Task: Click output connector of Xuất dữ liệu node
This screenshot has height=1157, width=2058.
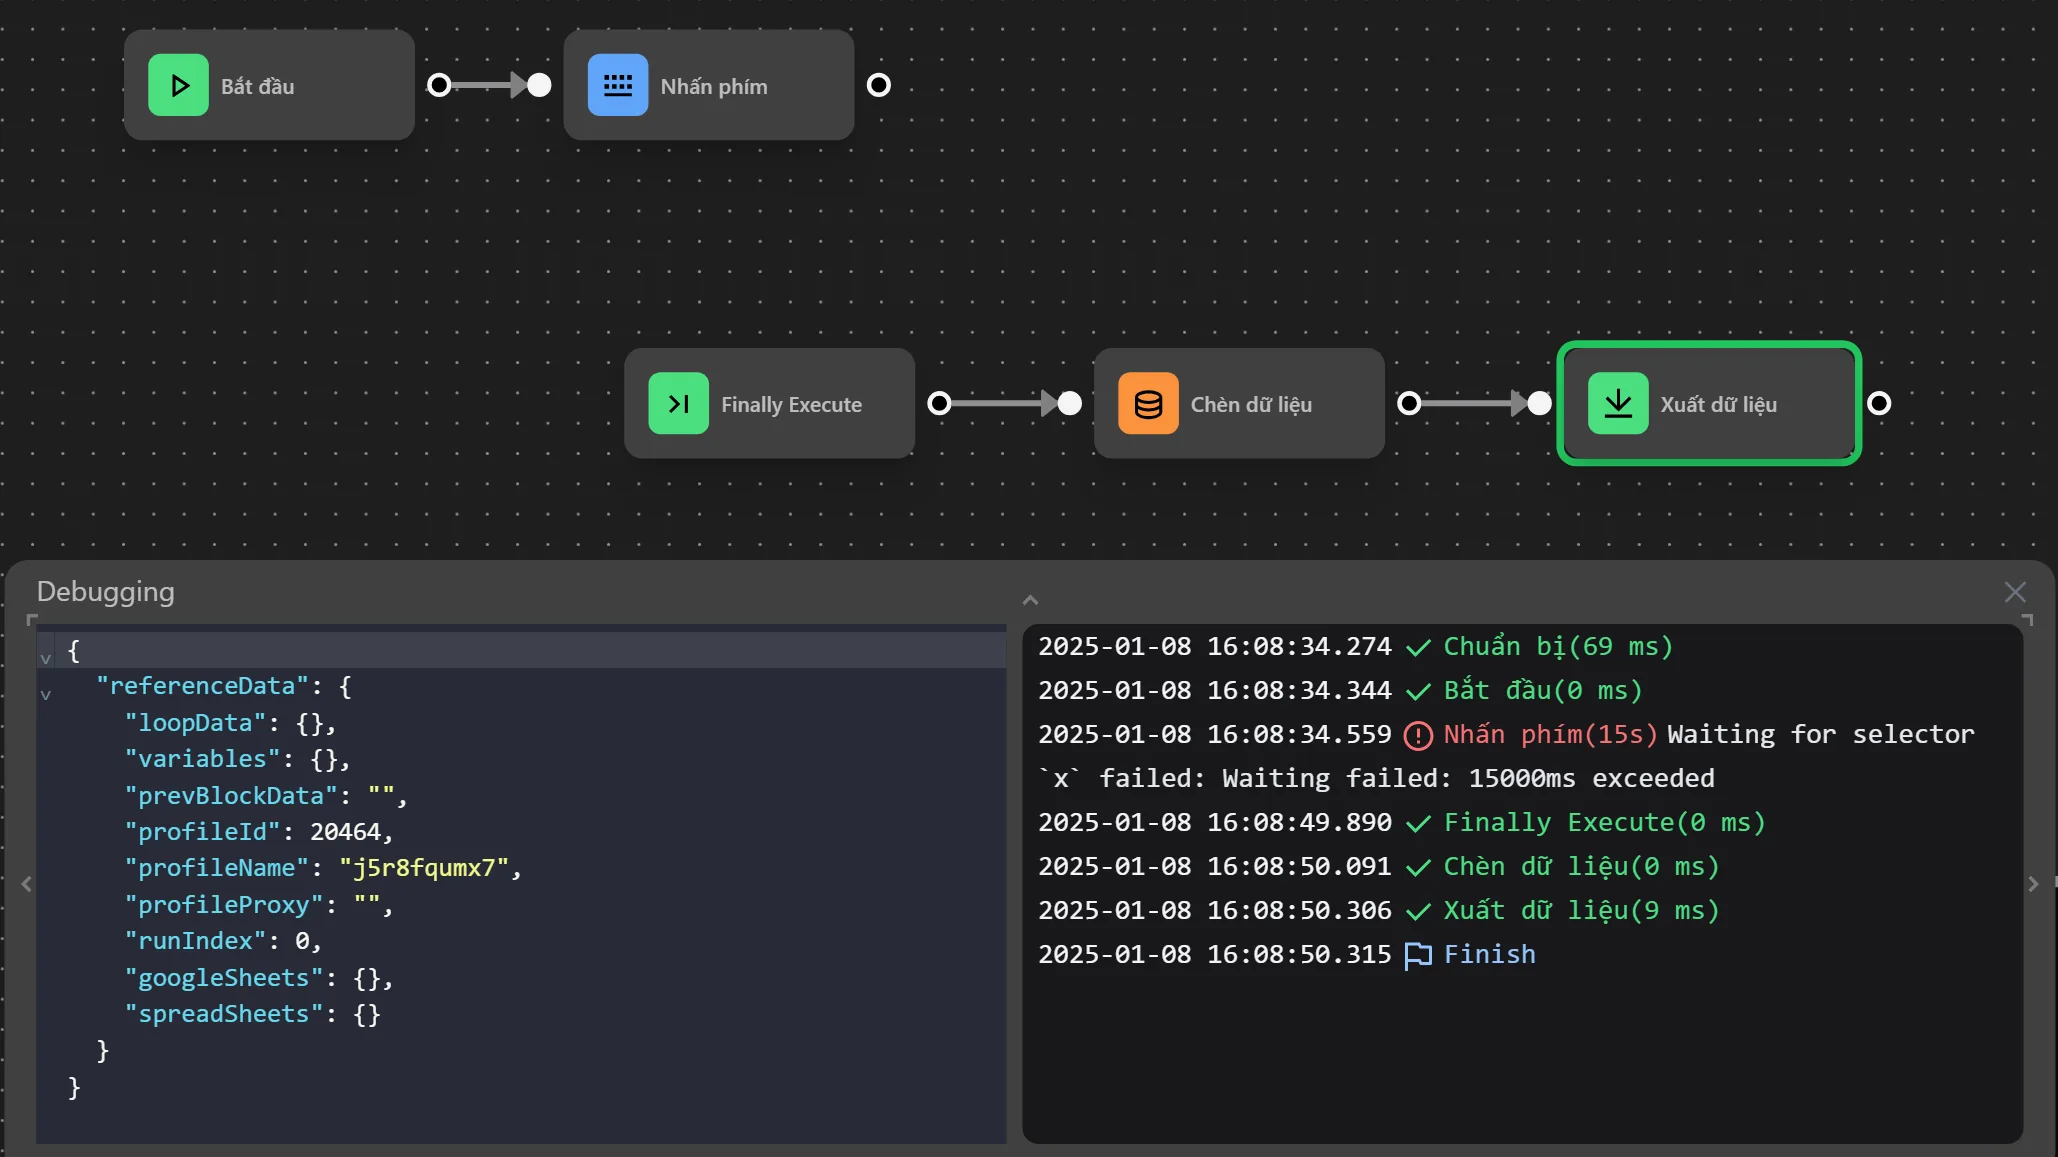Action: point(1879,404)
